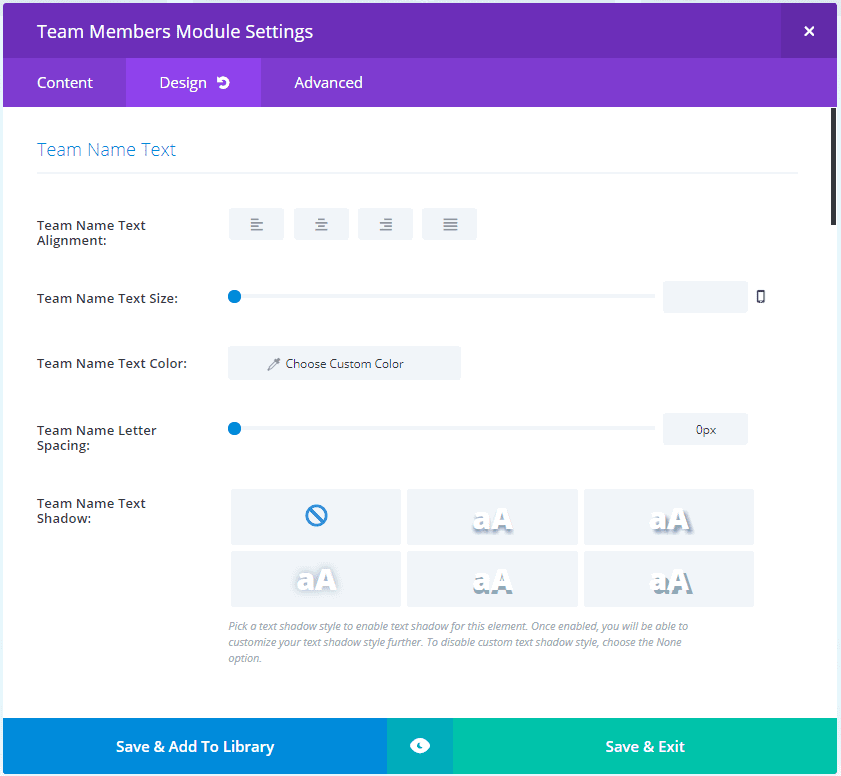
Task: Center-align the team name text
Action: coord(321,224)
